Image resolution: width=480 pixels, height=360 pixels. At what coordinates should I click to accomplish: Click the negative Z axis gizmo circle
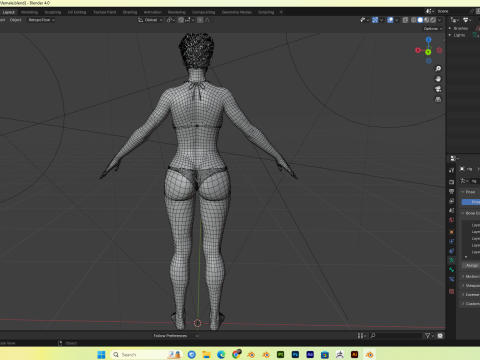pos(429,61)
